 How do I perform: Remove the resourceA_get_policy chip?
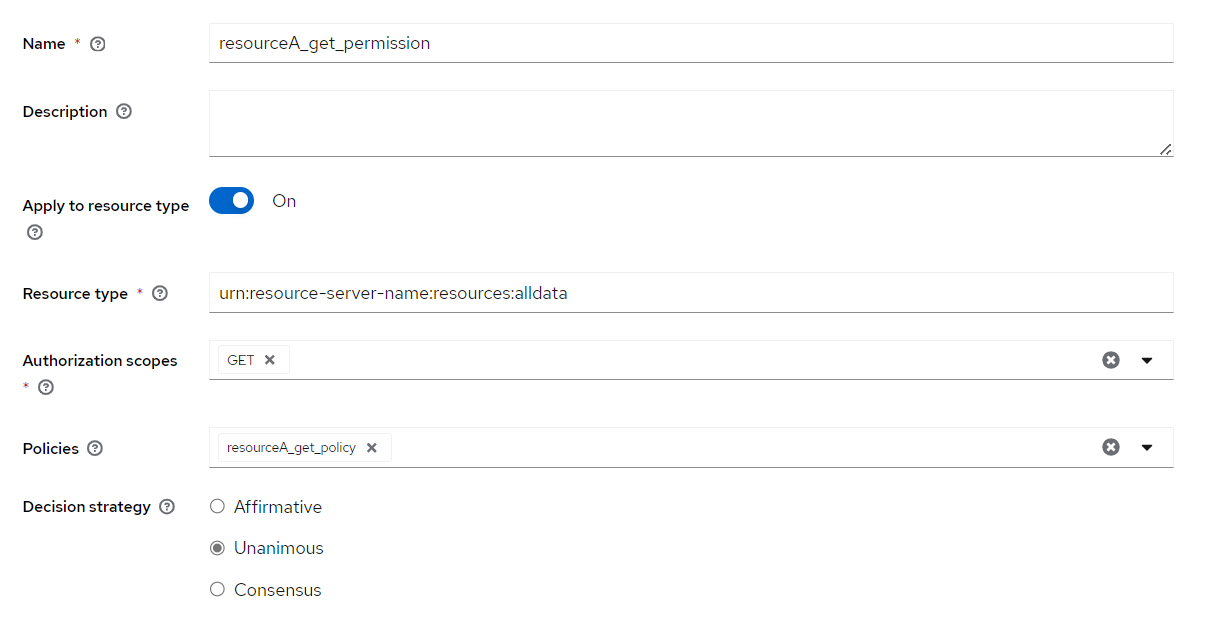tap(371, 447)
